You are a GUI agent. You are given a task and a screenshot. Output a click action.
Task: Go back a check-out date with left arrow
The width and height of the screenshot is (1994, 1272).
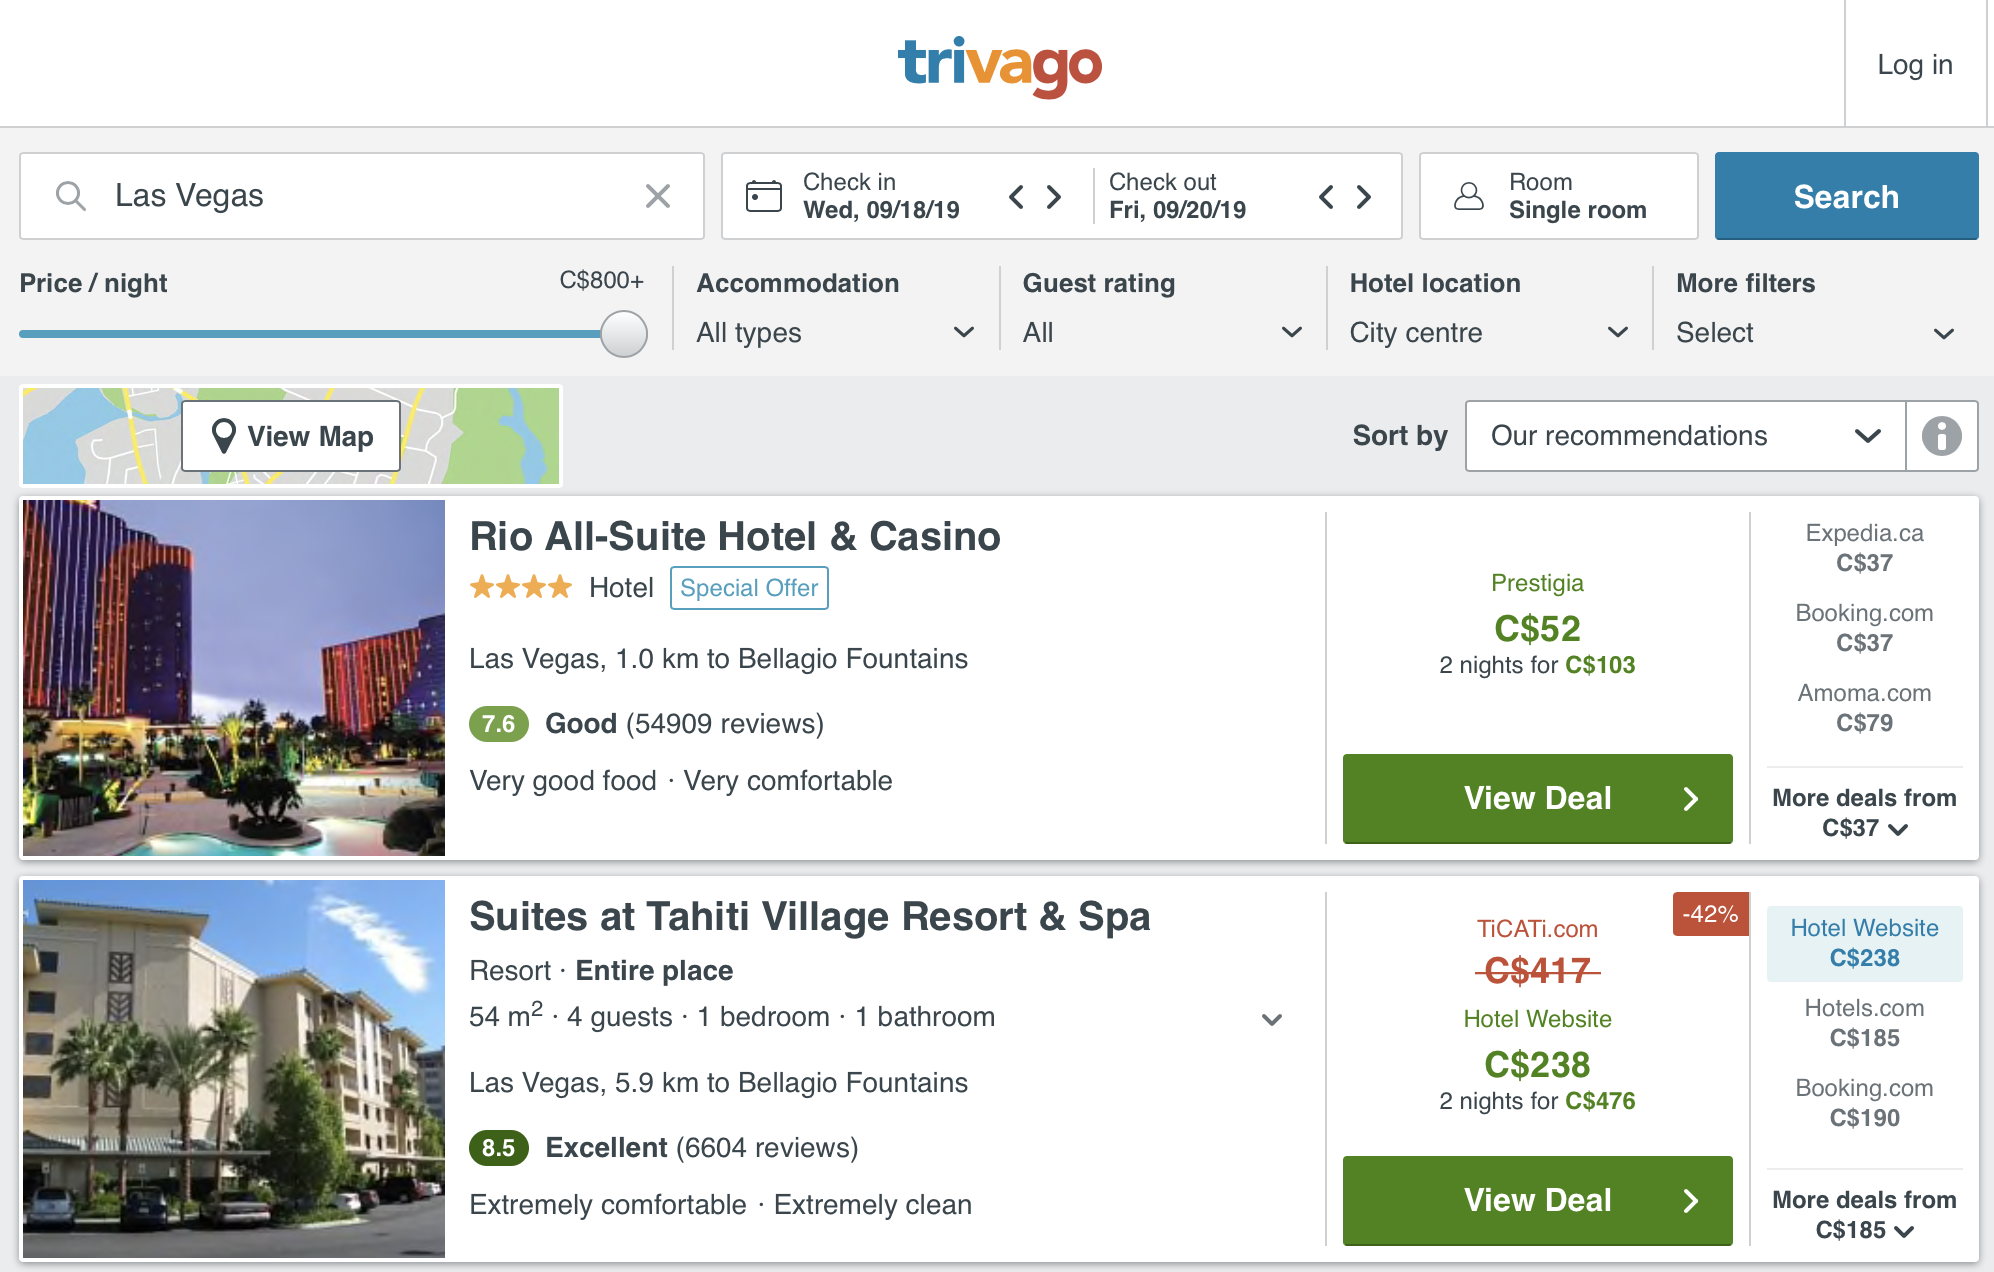pyautogui.click(x=1325, y=197)
